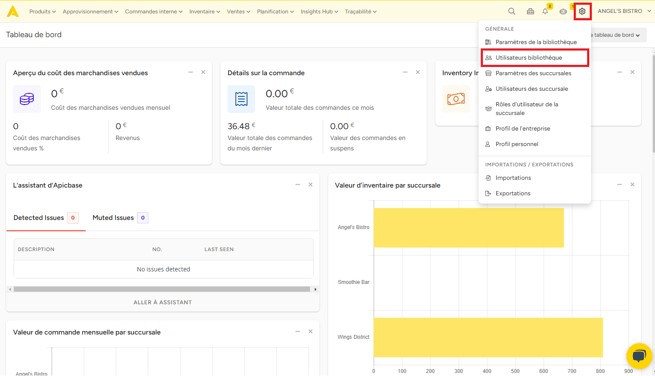Click the DESCRIPTION column header
655x376 pixels.
[36, 249]
